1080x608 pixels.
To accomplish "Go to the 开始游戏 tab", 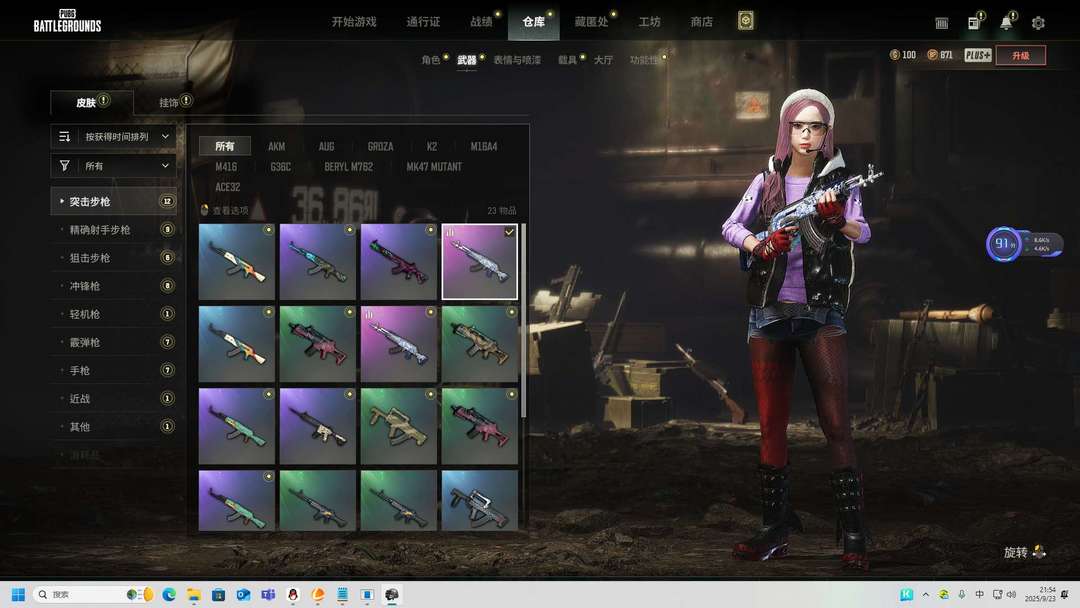I will click(354, 22).
